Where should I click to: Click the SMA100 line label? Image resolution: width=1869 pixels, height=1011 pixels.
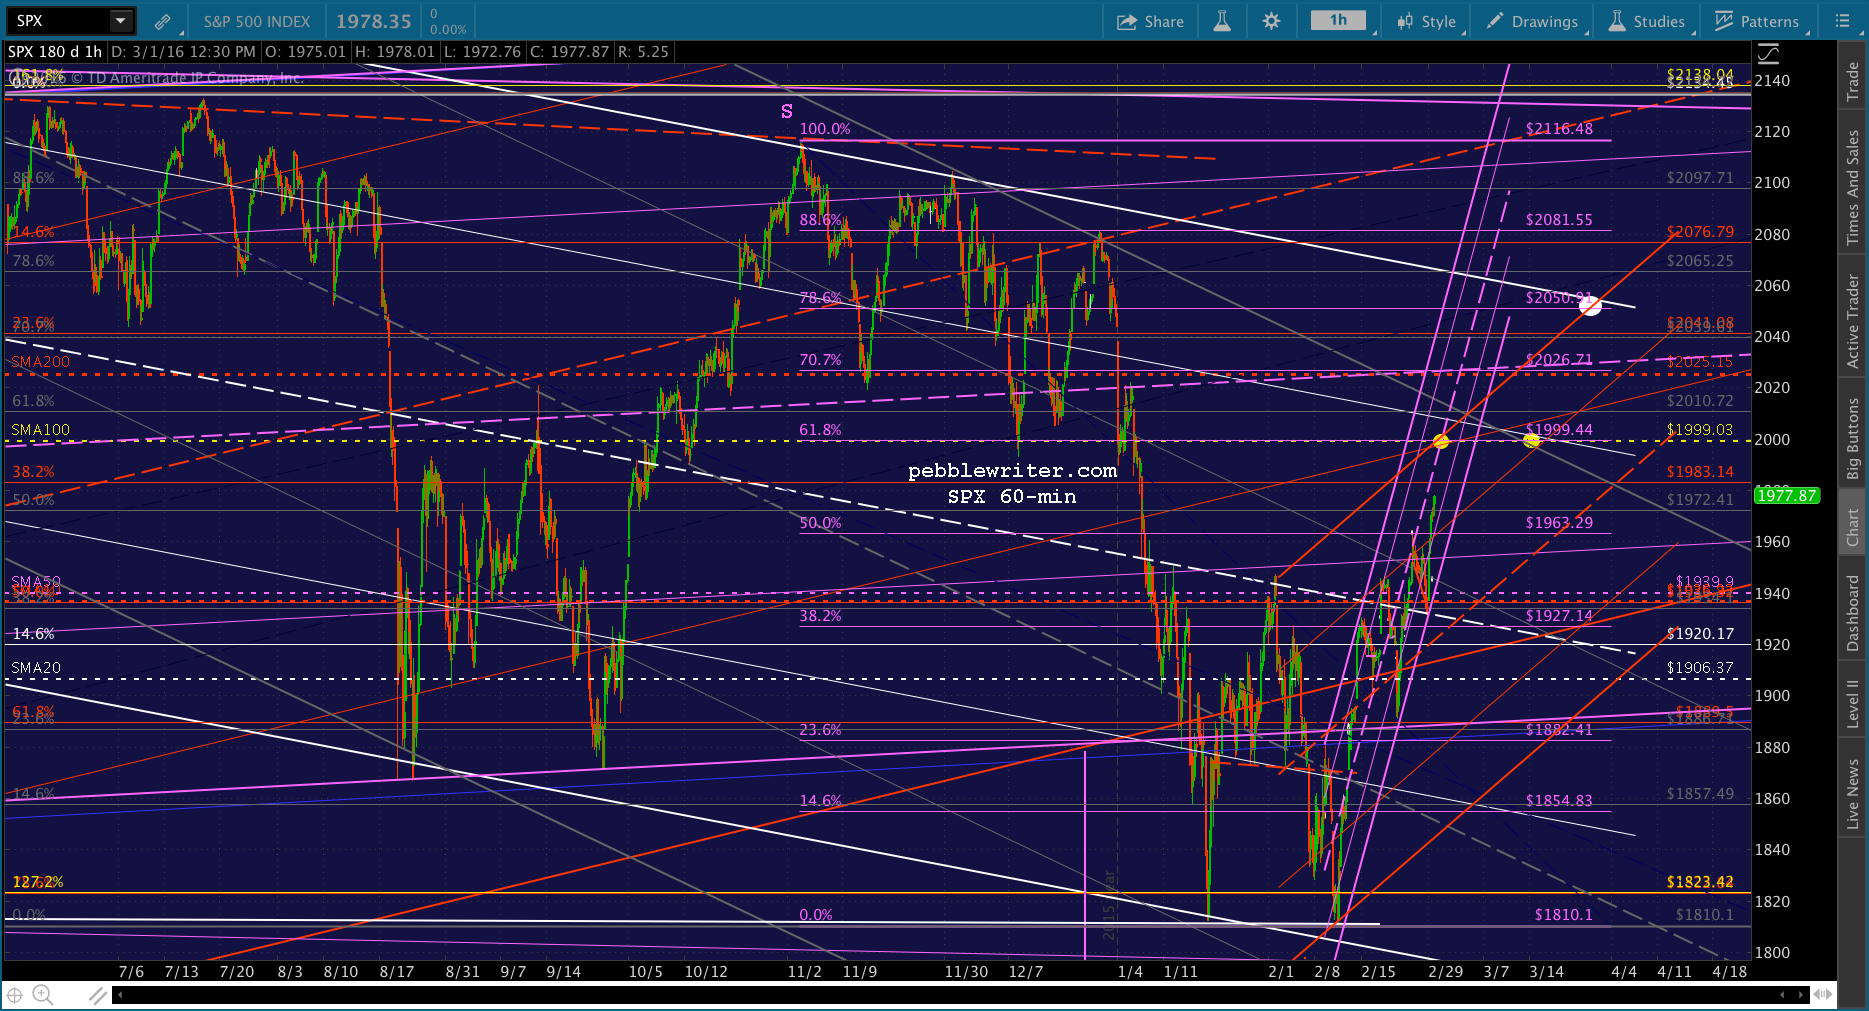click(41, 429)
